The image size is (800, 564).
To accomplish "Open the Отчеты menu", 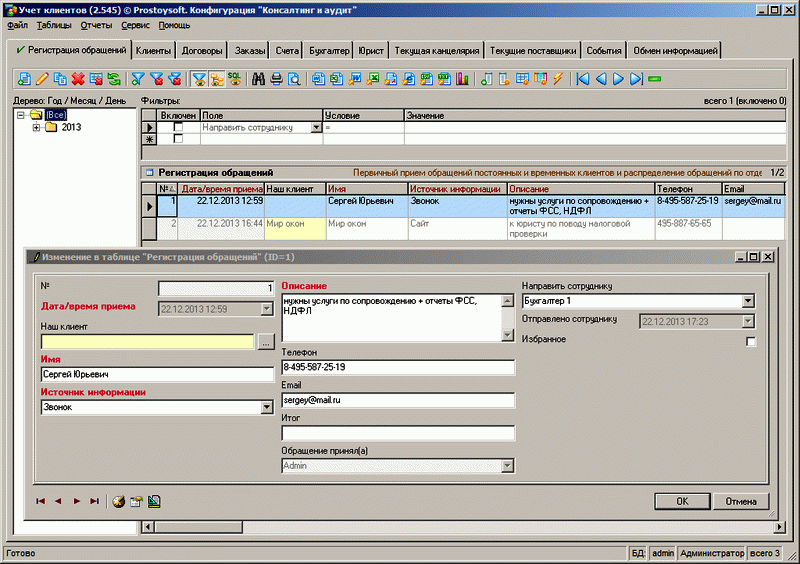I will click(x=95, y=23).
